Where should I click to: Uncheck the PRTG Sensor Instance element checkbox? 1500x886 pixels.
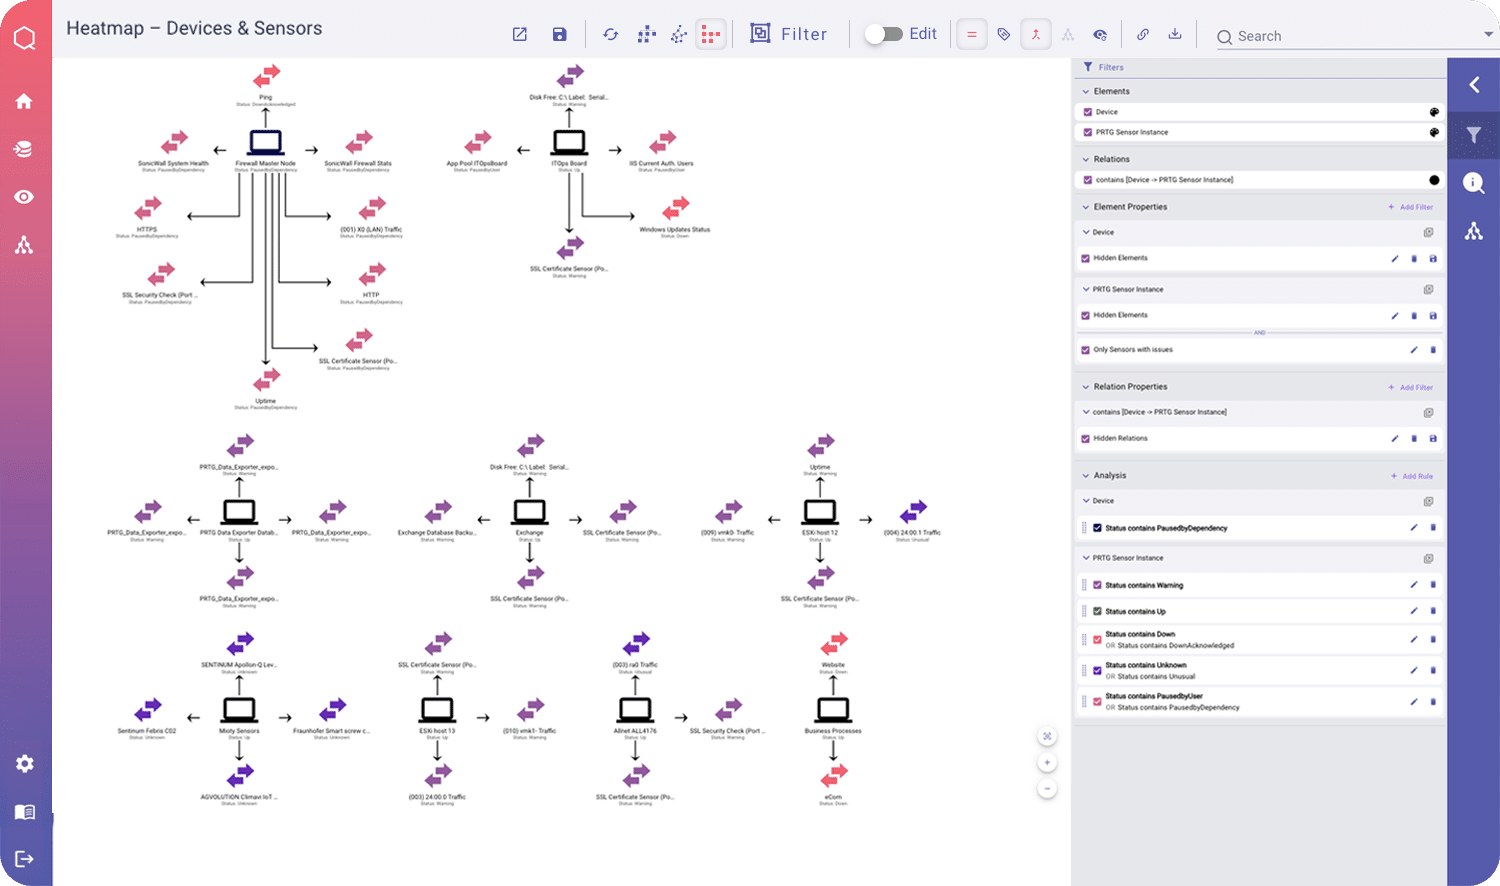pyautogui.click(x=1088, y=132)
